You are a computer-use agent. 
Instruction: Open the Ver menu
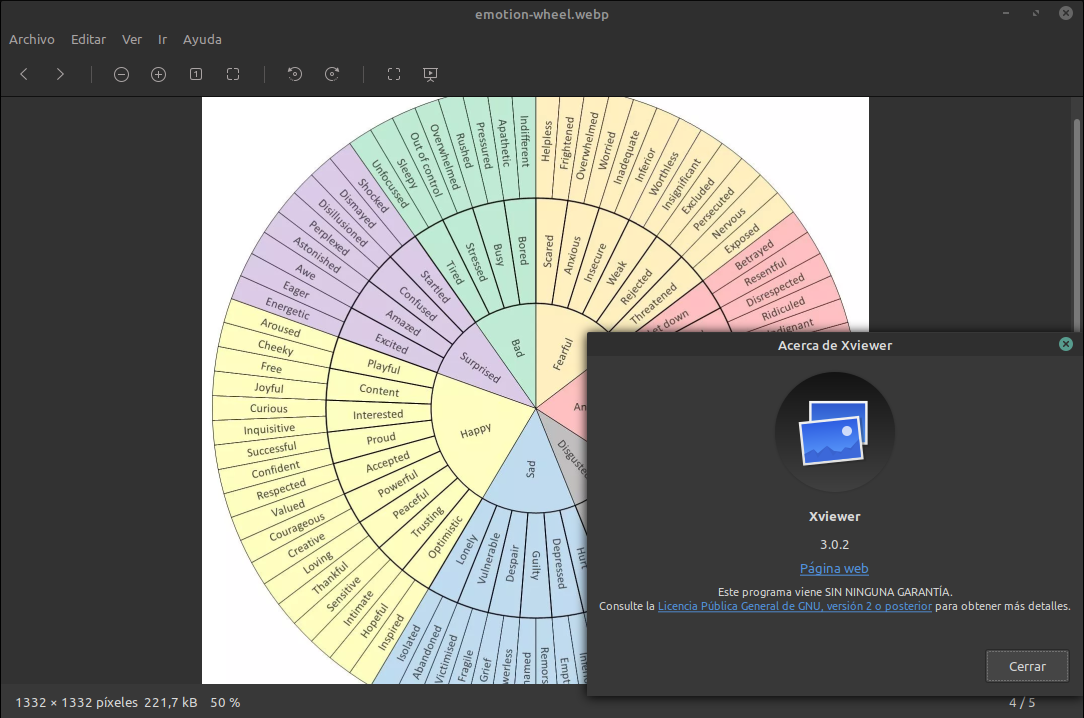point(131,39)
